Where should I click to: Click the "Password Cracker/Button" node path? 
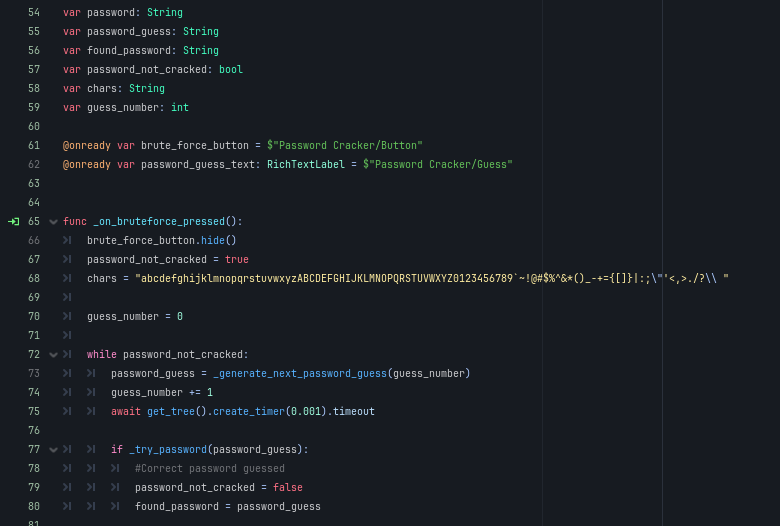[345, 145]
